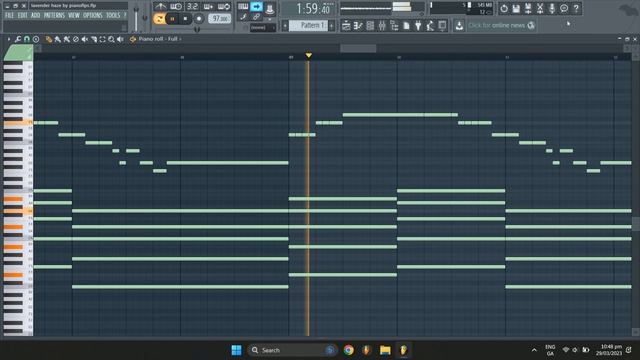Select the Playback speaker tool in piano roll
This screenshot has width=640, height=360.
tap(120, 39)
